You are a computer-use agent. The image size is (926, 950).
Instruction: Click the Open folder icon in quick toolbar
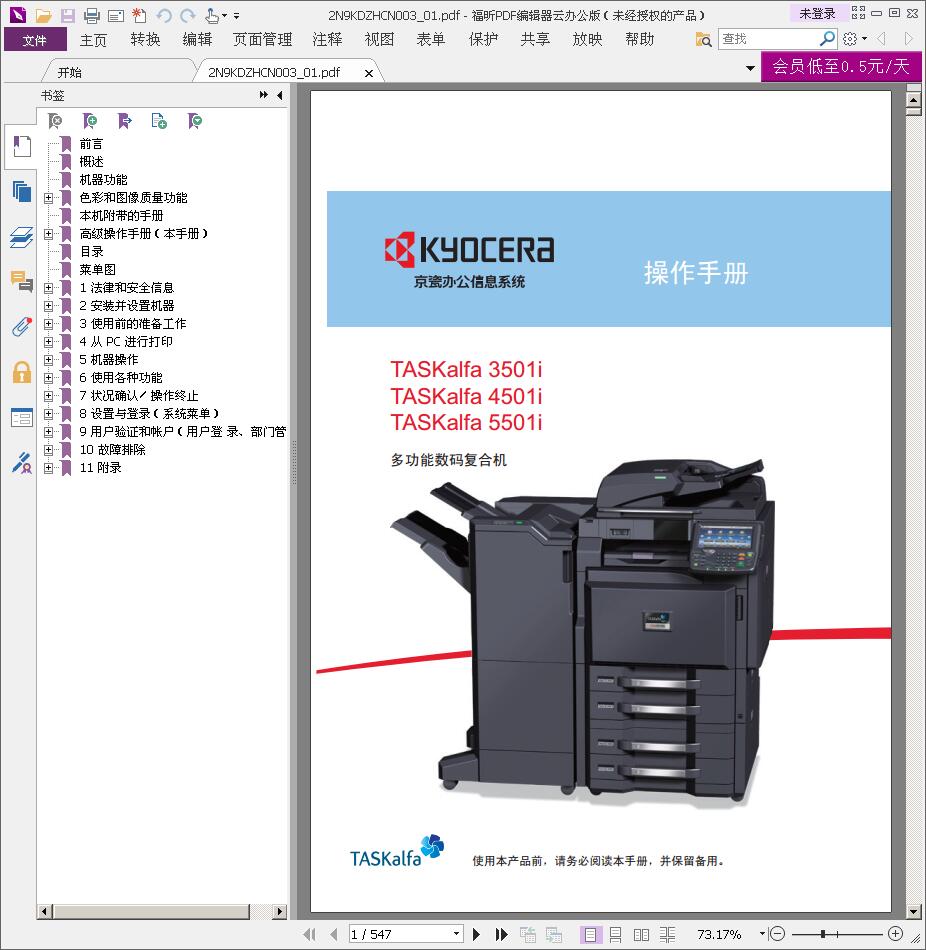(44, 15)
